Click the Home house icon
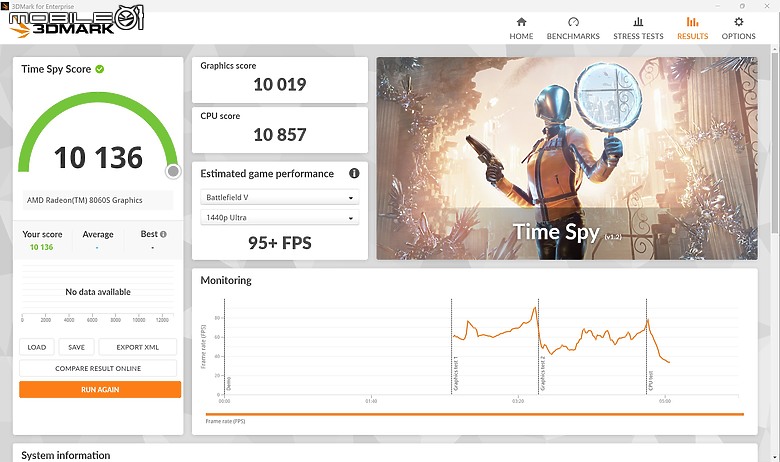The width and height of the screenshot is (780, 462). click(521, 21)
